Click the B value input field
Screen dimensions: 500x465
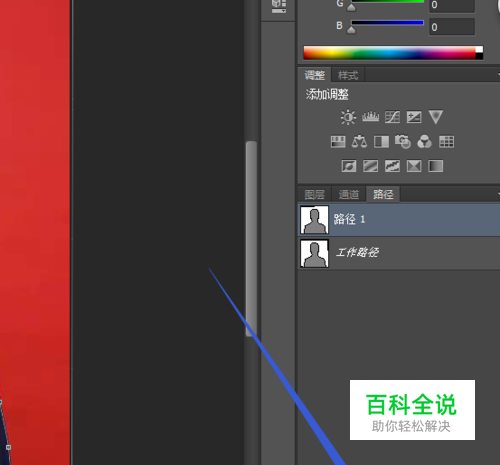(x=452, y=27)
